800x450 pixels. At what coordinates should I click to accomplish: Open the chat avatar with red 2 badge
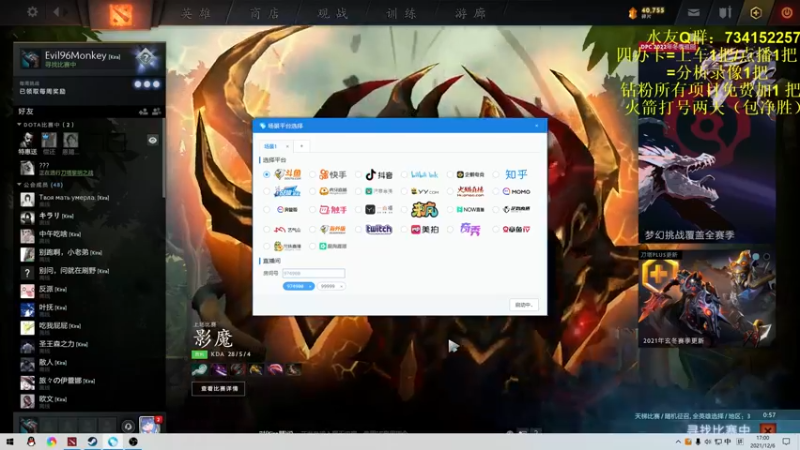click(149, 425)
